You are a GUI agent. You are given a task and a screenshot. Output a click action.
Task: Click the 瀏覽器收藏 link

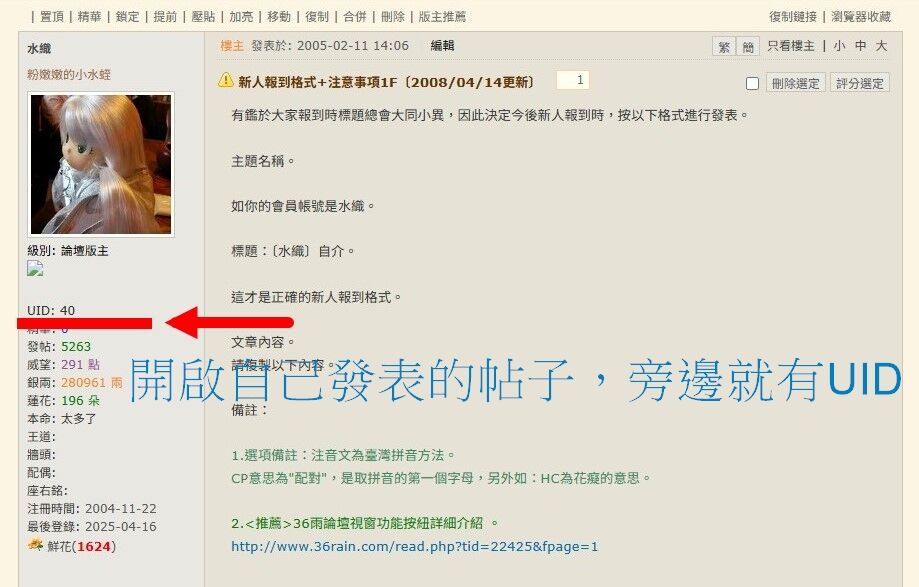pyautogui.click(x=861, y=16)
